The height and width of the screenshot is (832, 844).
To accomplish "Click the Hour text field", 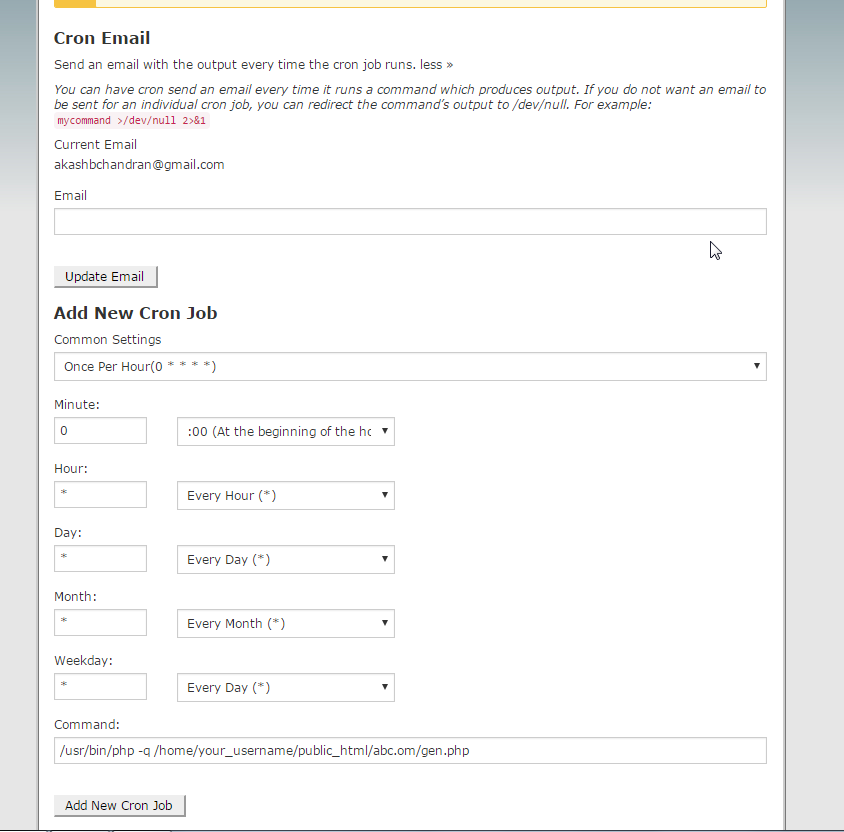I will pyautogui.click(x=100, y=495).
